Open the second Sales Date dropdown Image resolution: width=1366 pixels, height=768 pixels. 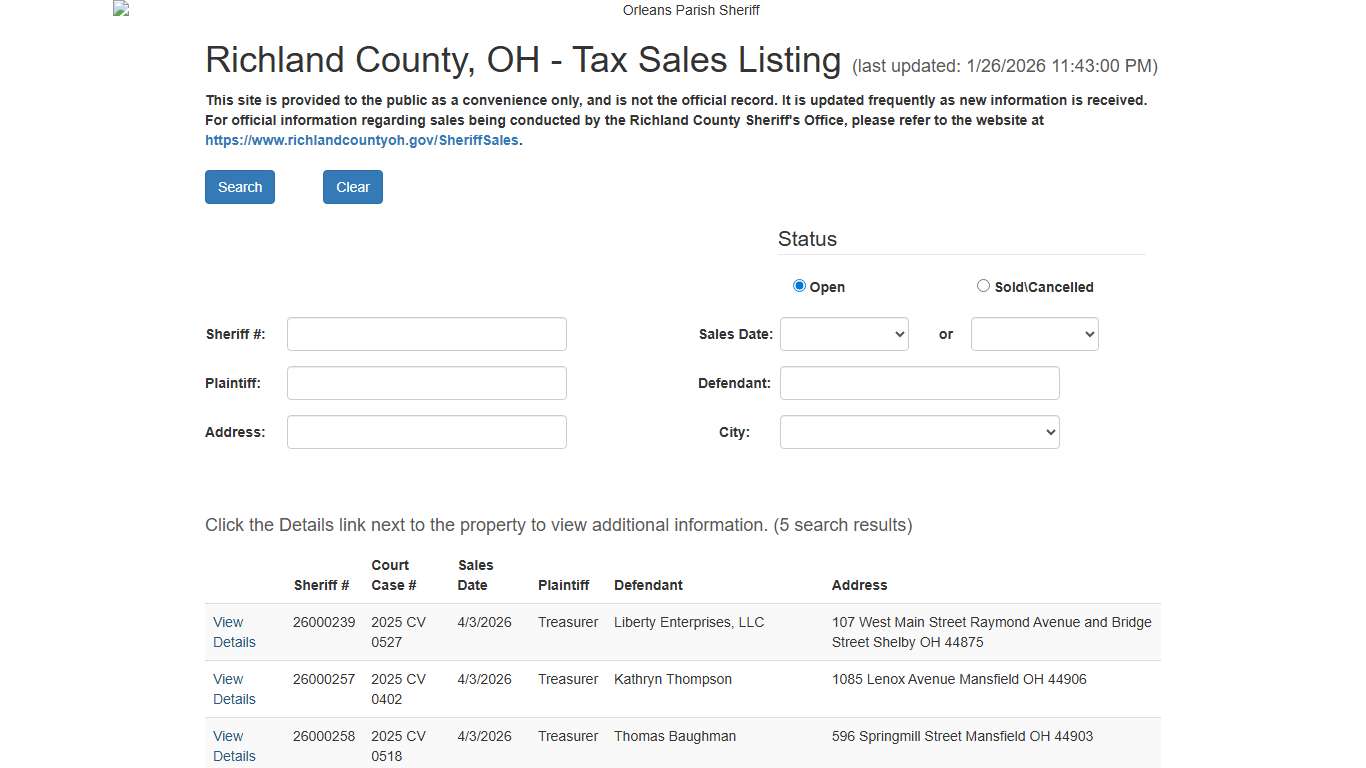[x=1034, y=334]
